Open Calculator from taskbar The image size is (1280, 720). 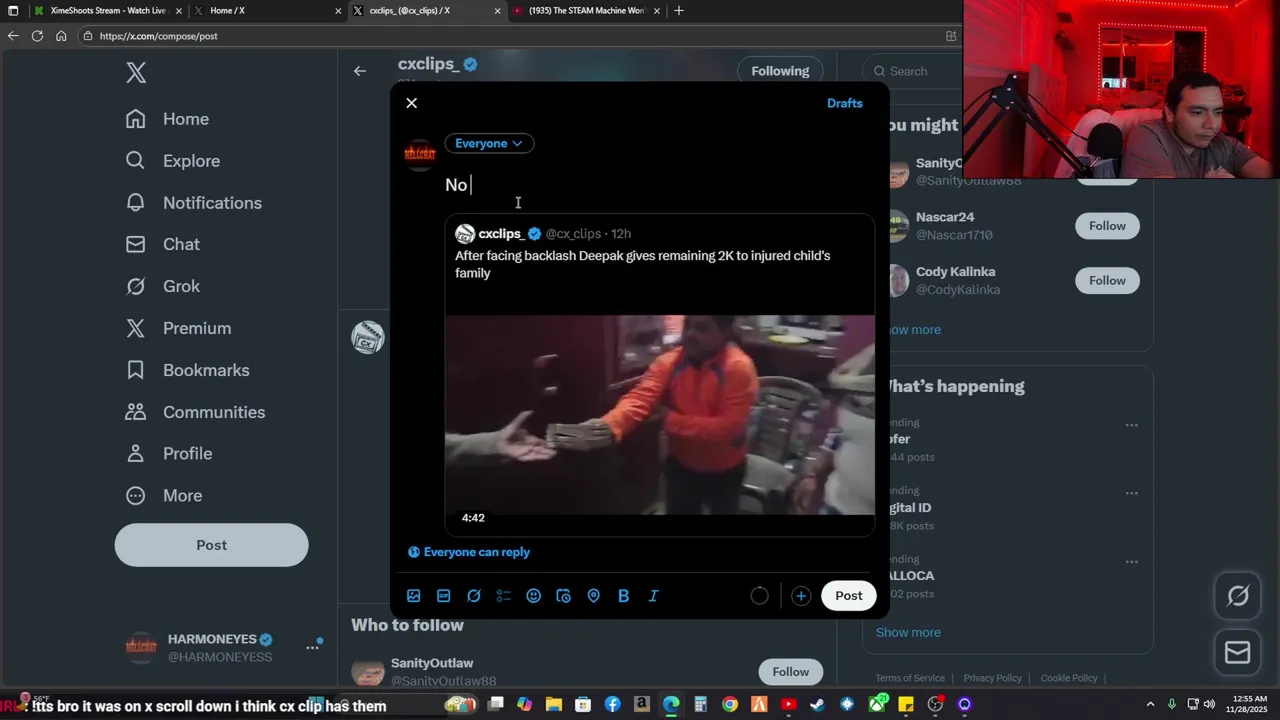click(701, 705)
